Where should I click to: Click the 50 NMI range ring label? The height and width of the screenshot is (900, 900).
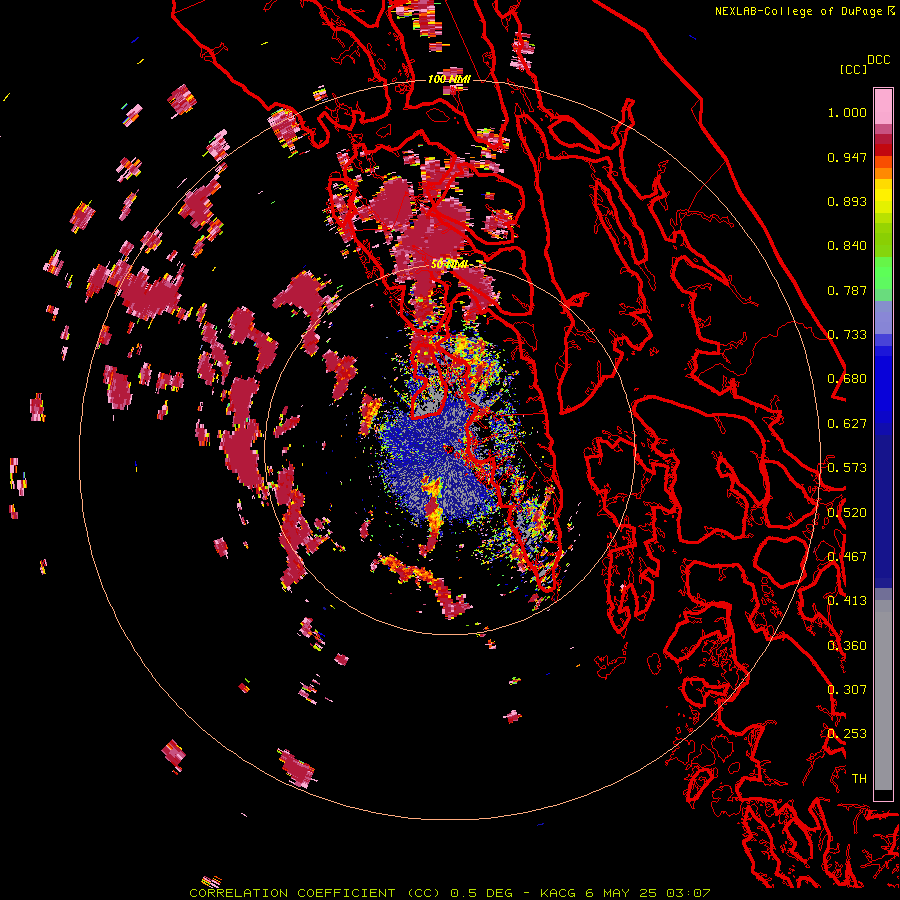pos(449,264)
